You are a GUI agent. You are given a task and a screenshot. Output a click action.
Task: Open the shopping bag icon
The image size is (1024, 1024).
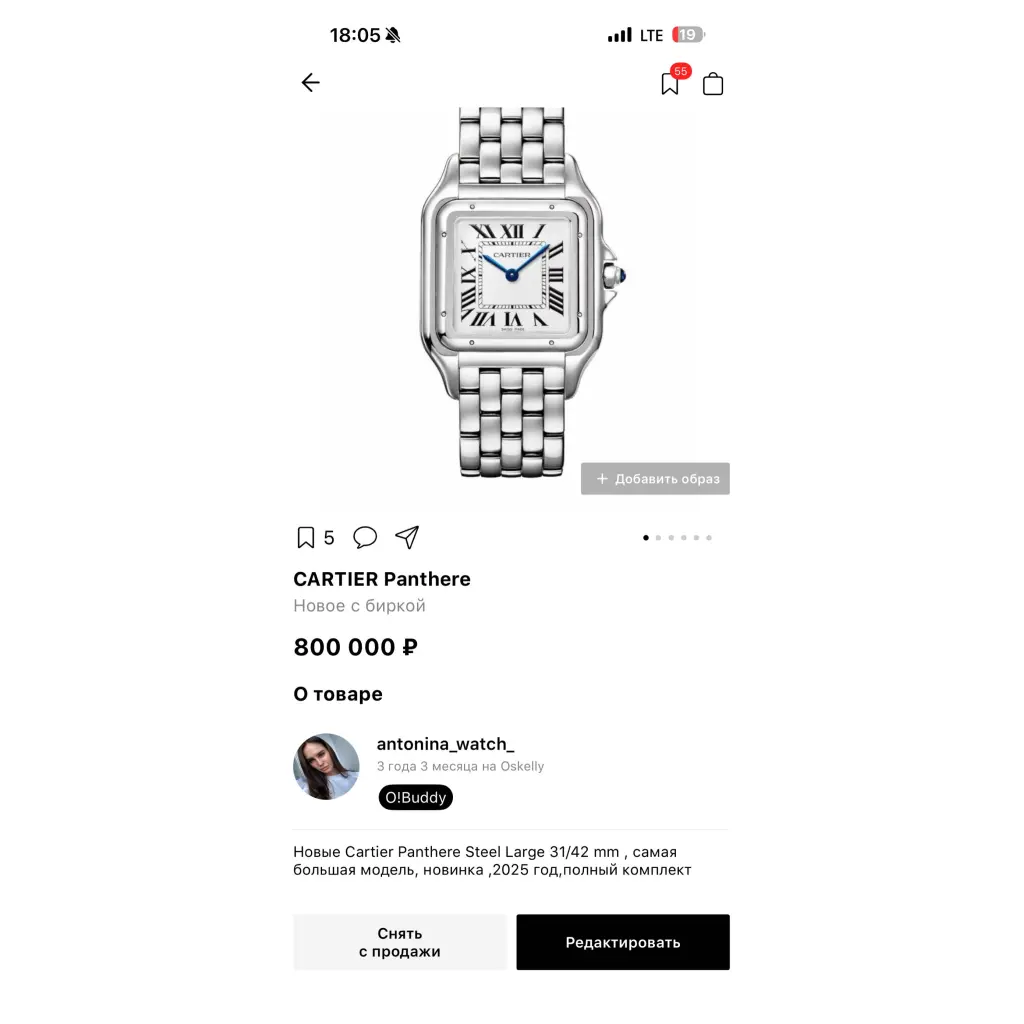(x=712, y=84)
